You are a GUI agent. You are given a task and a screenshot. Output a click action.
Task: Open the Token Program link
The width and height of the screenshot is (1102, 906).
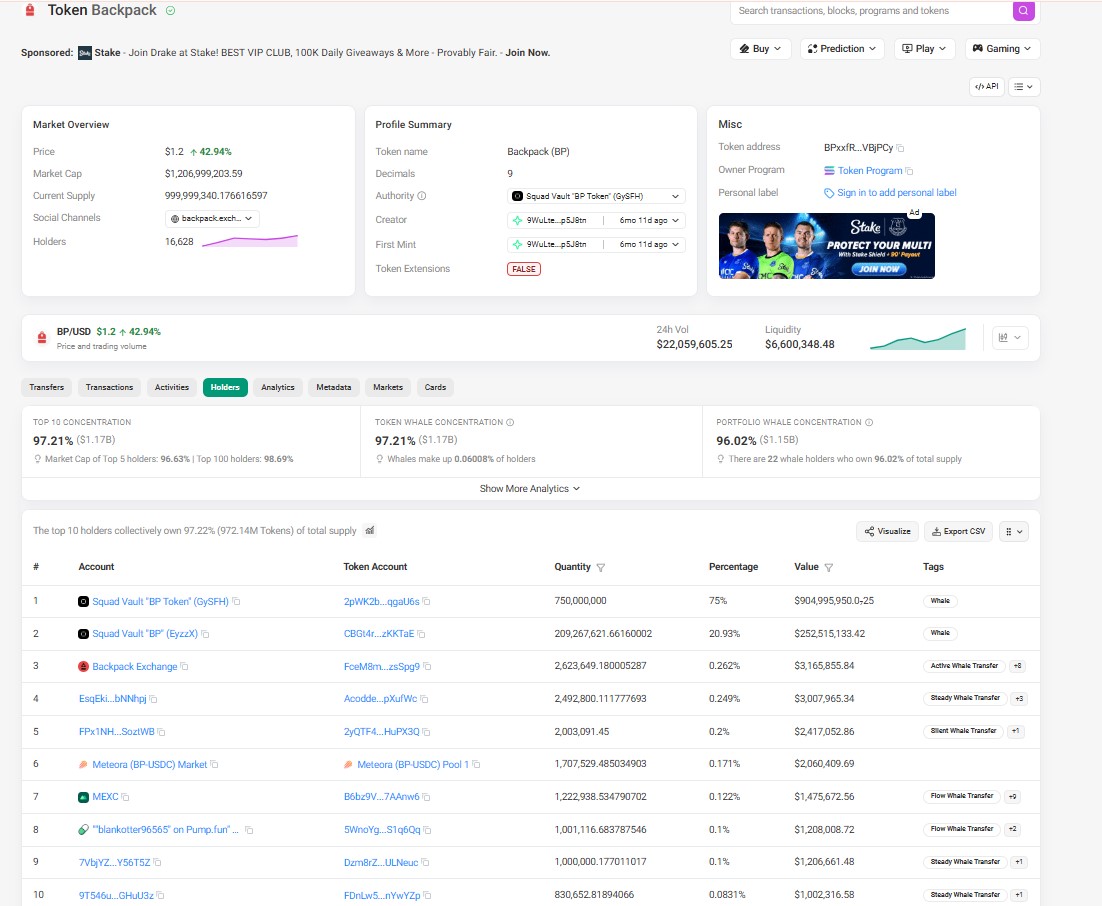(870, 171)
